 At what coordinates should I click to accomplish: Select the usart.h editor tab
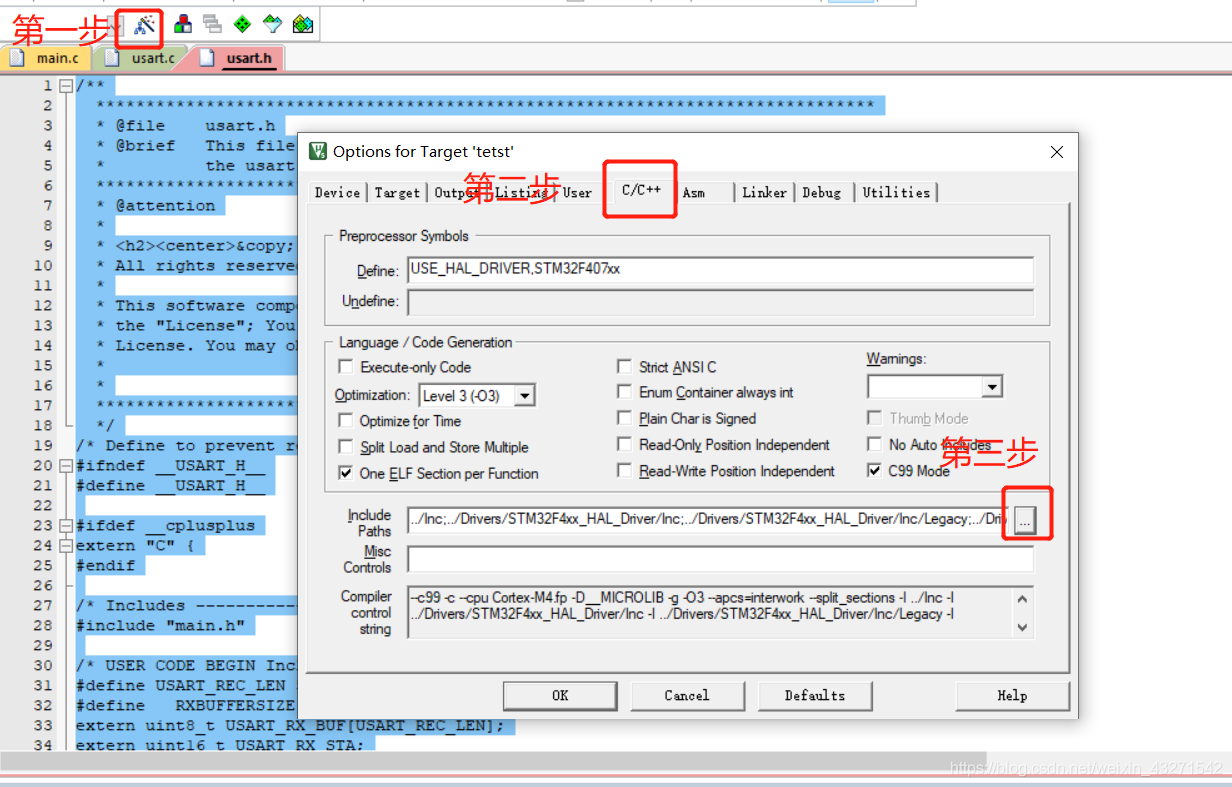point(239,58)
